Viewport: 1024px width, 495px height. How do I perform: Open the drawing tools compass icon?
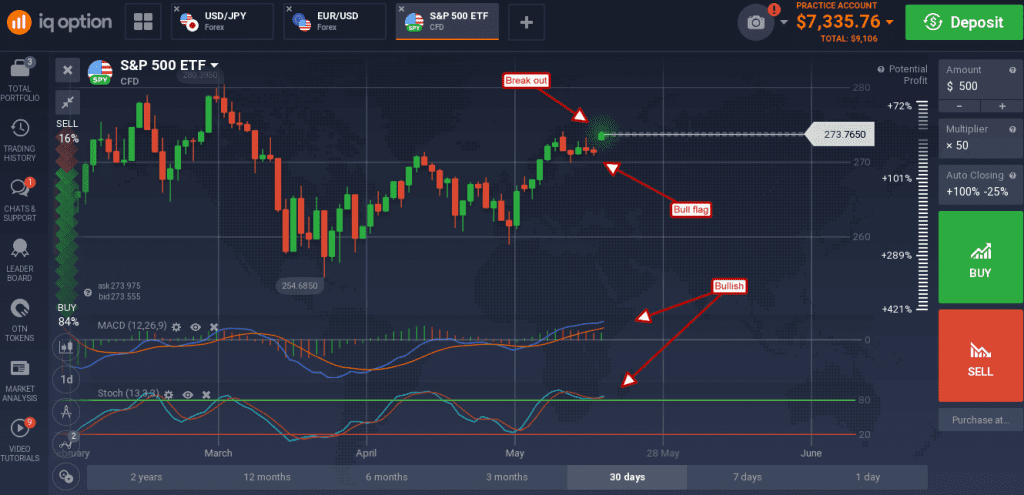coord(66,411)
